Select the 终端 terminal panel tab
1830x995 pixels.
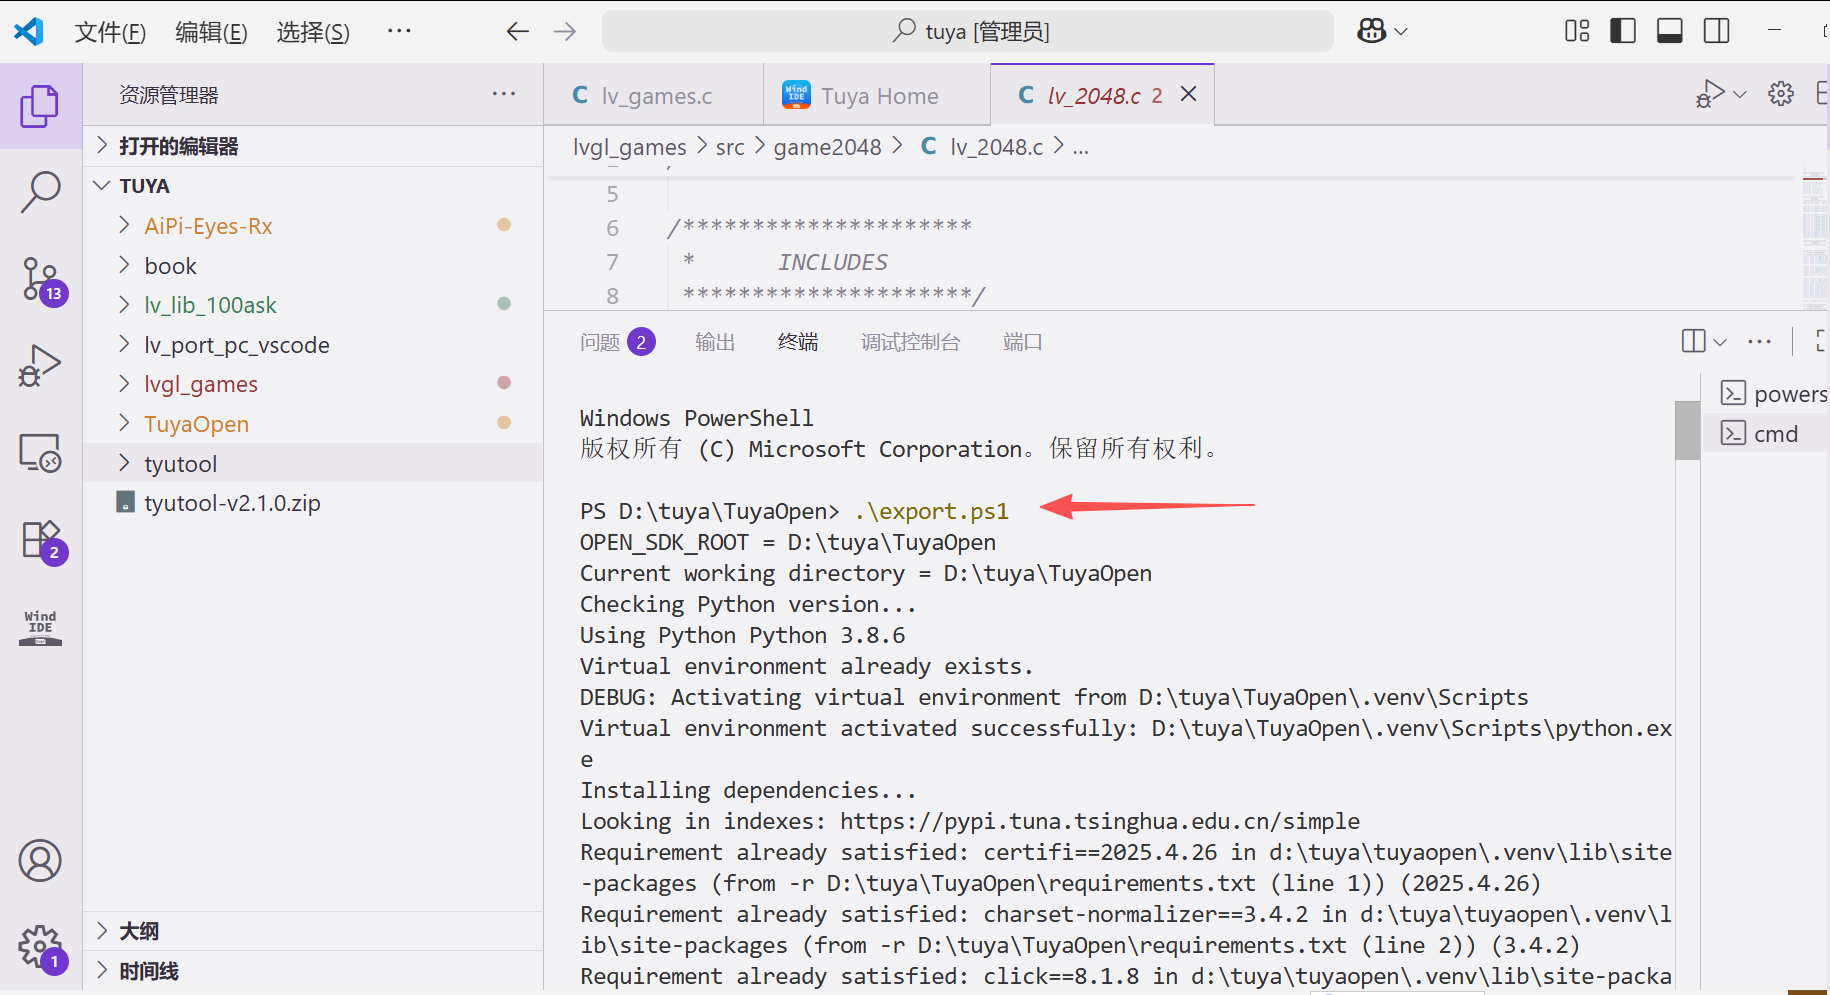tap(798, 342)
